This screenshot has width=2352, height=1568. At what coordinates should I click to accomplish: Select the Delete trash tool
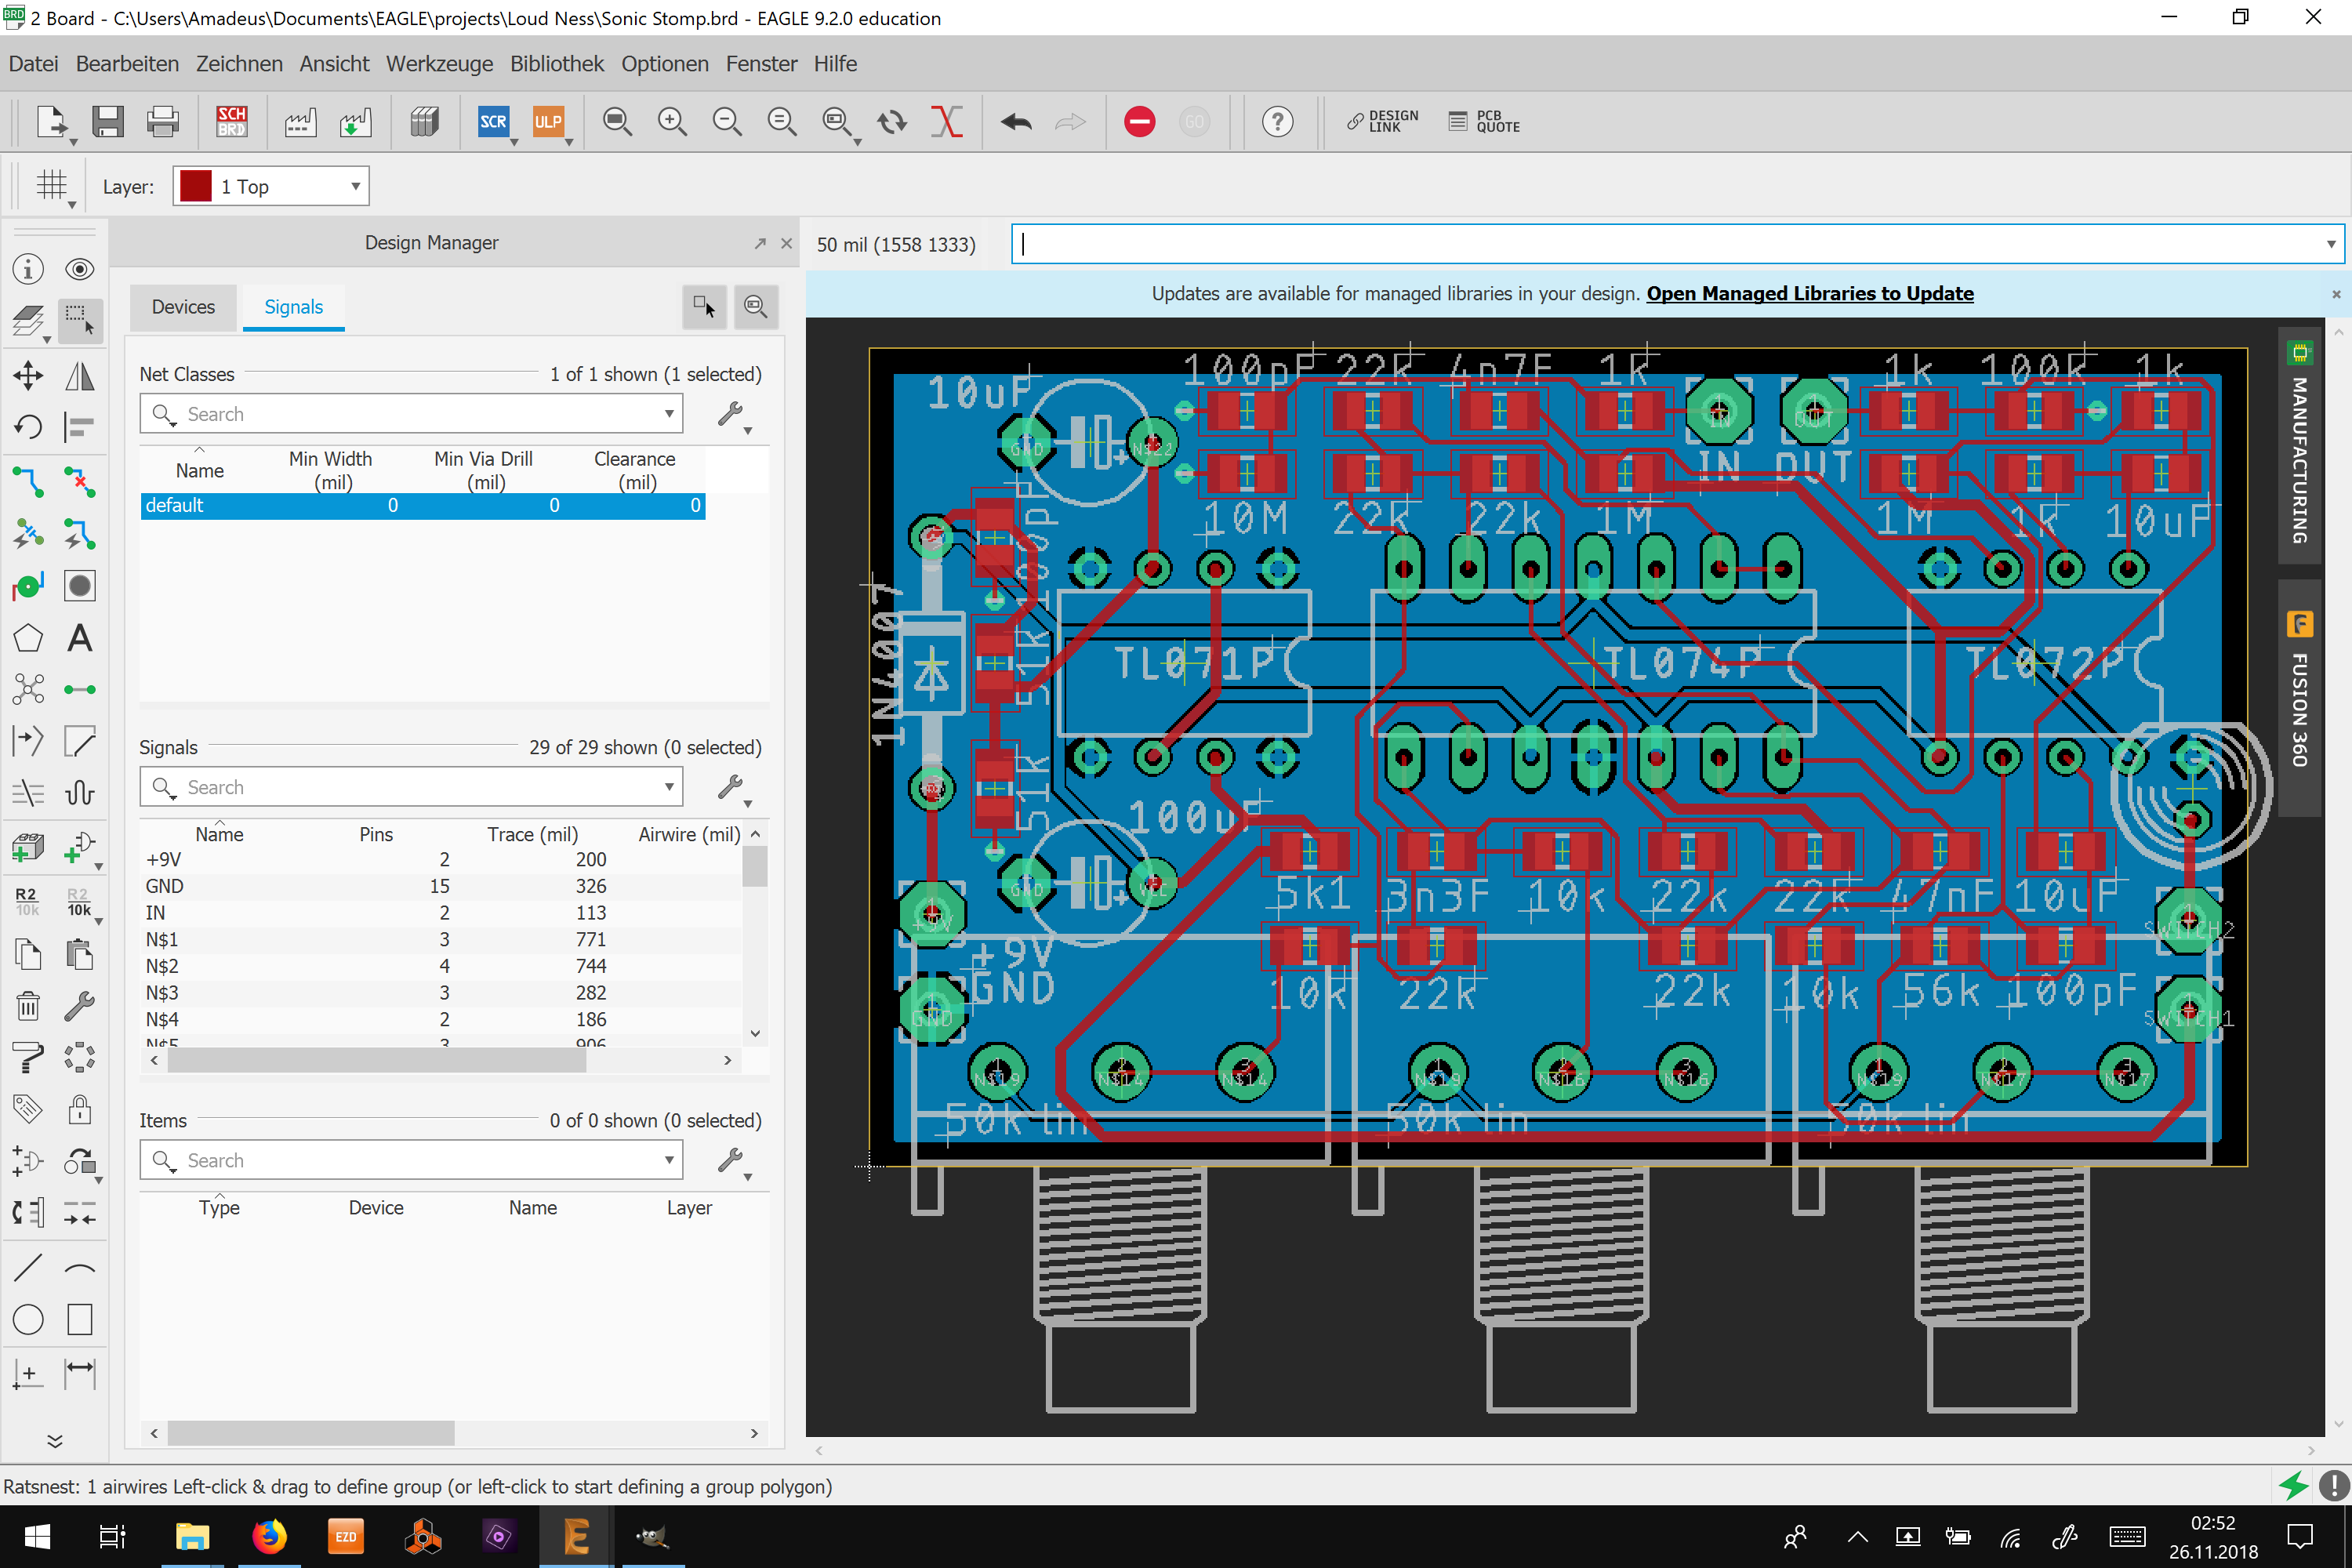click(28, 1005)
